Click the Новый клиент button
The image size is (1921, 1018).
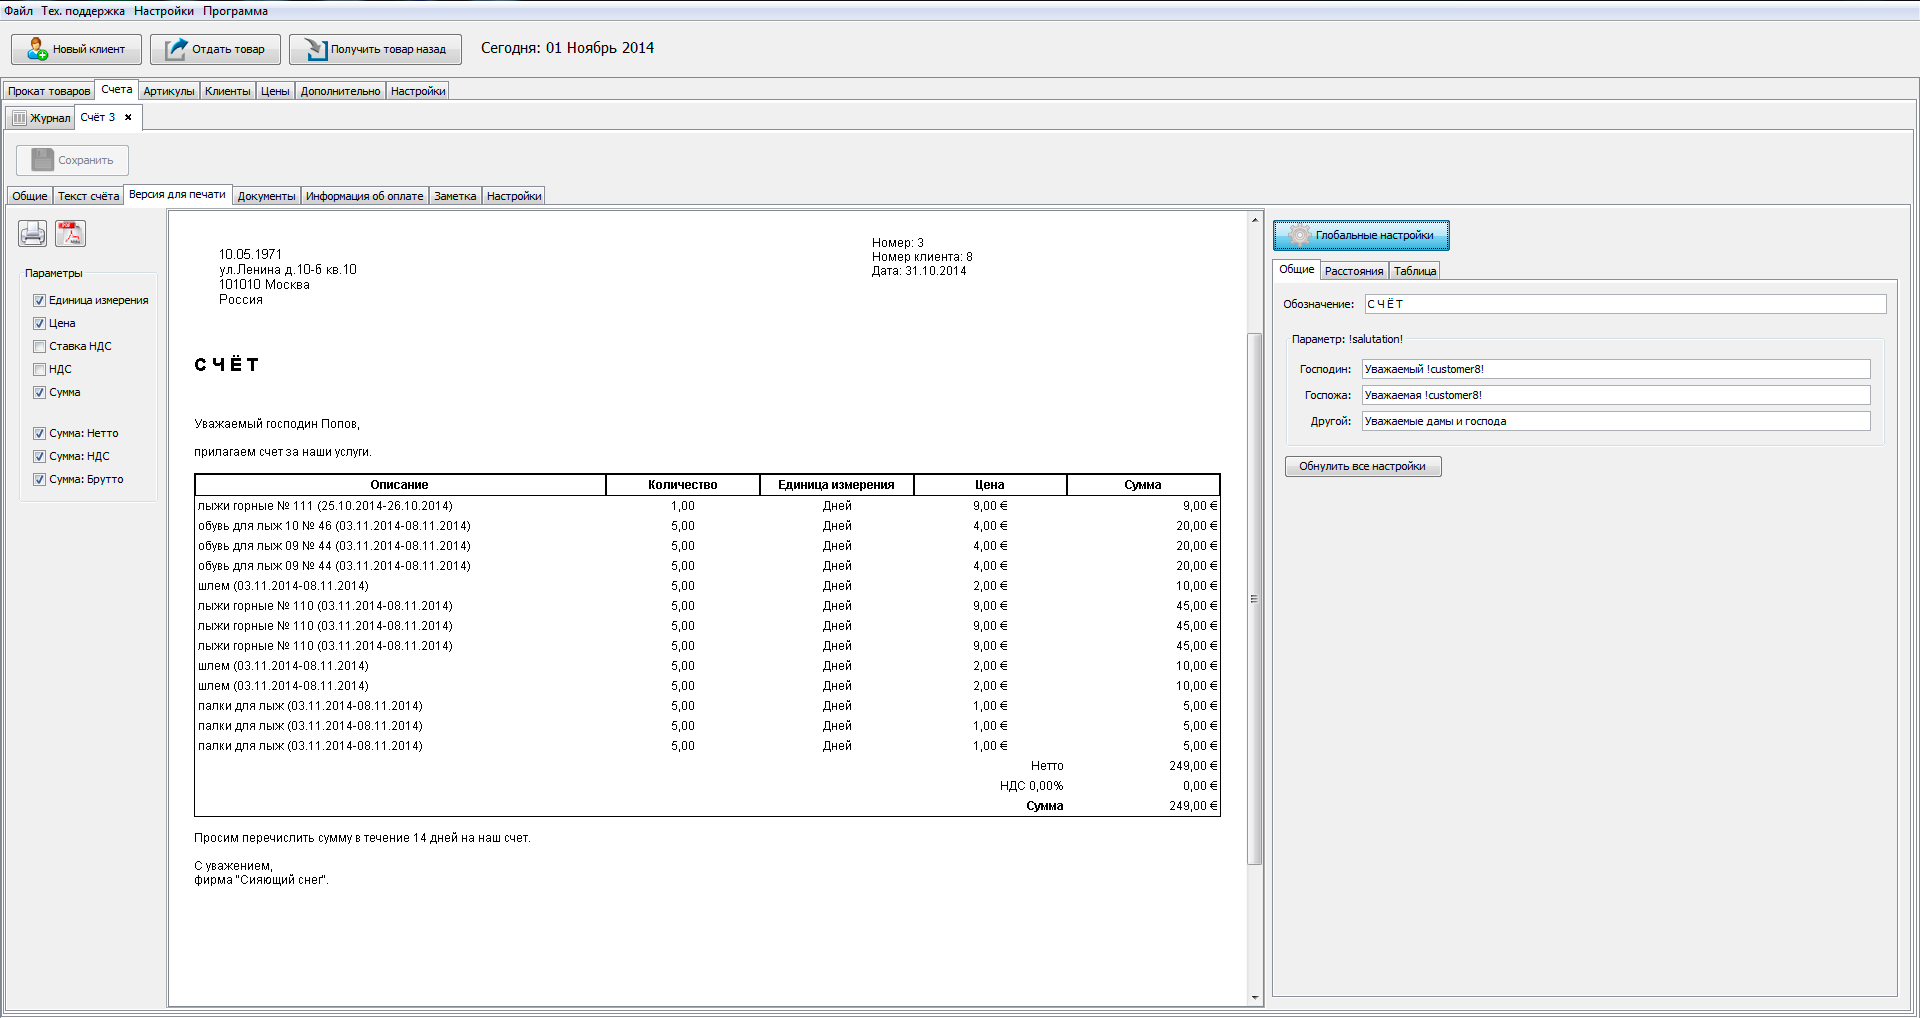[x=76, y=49]
